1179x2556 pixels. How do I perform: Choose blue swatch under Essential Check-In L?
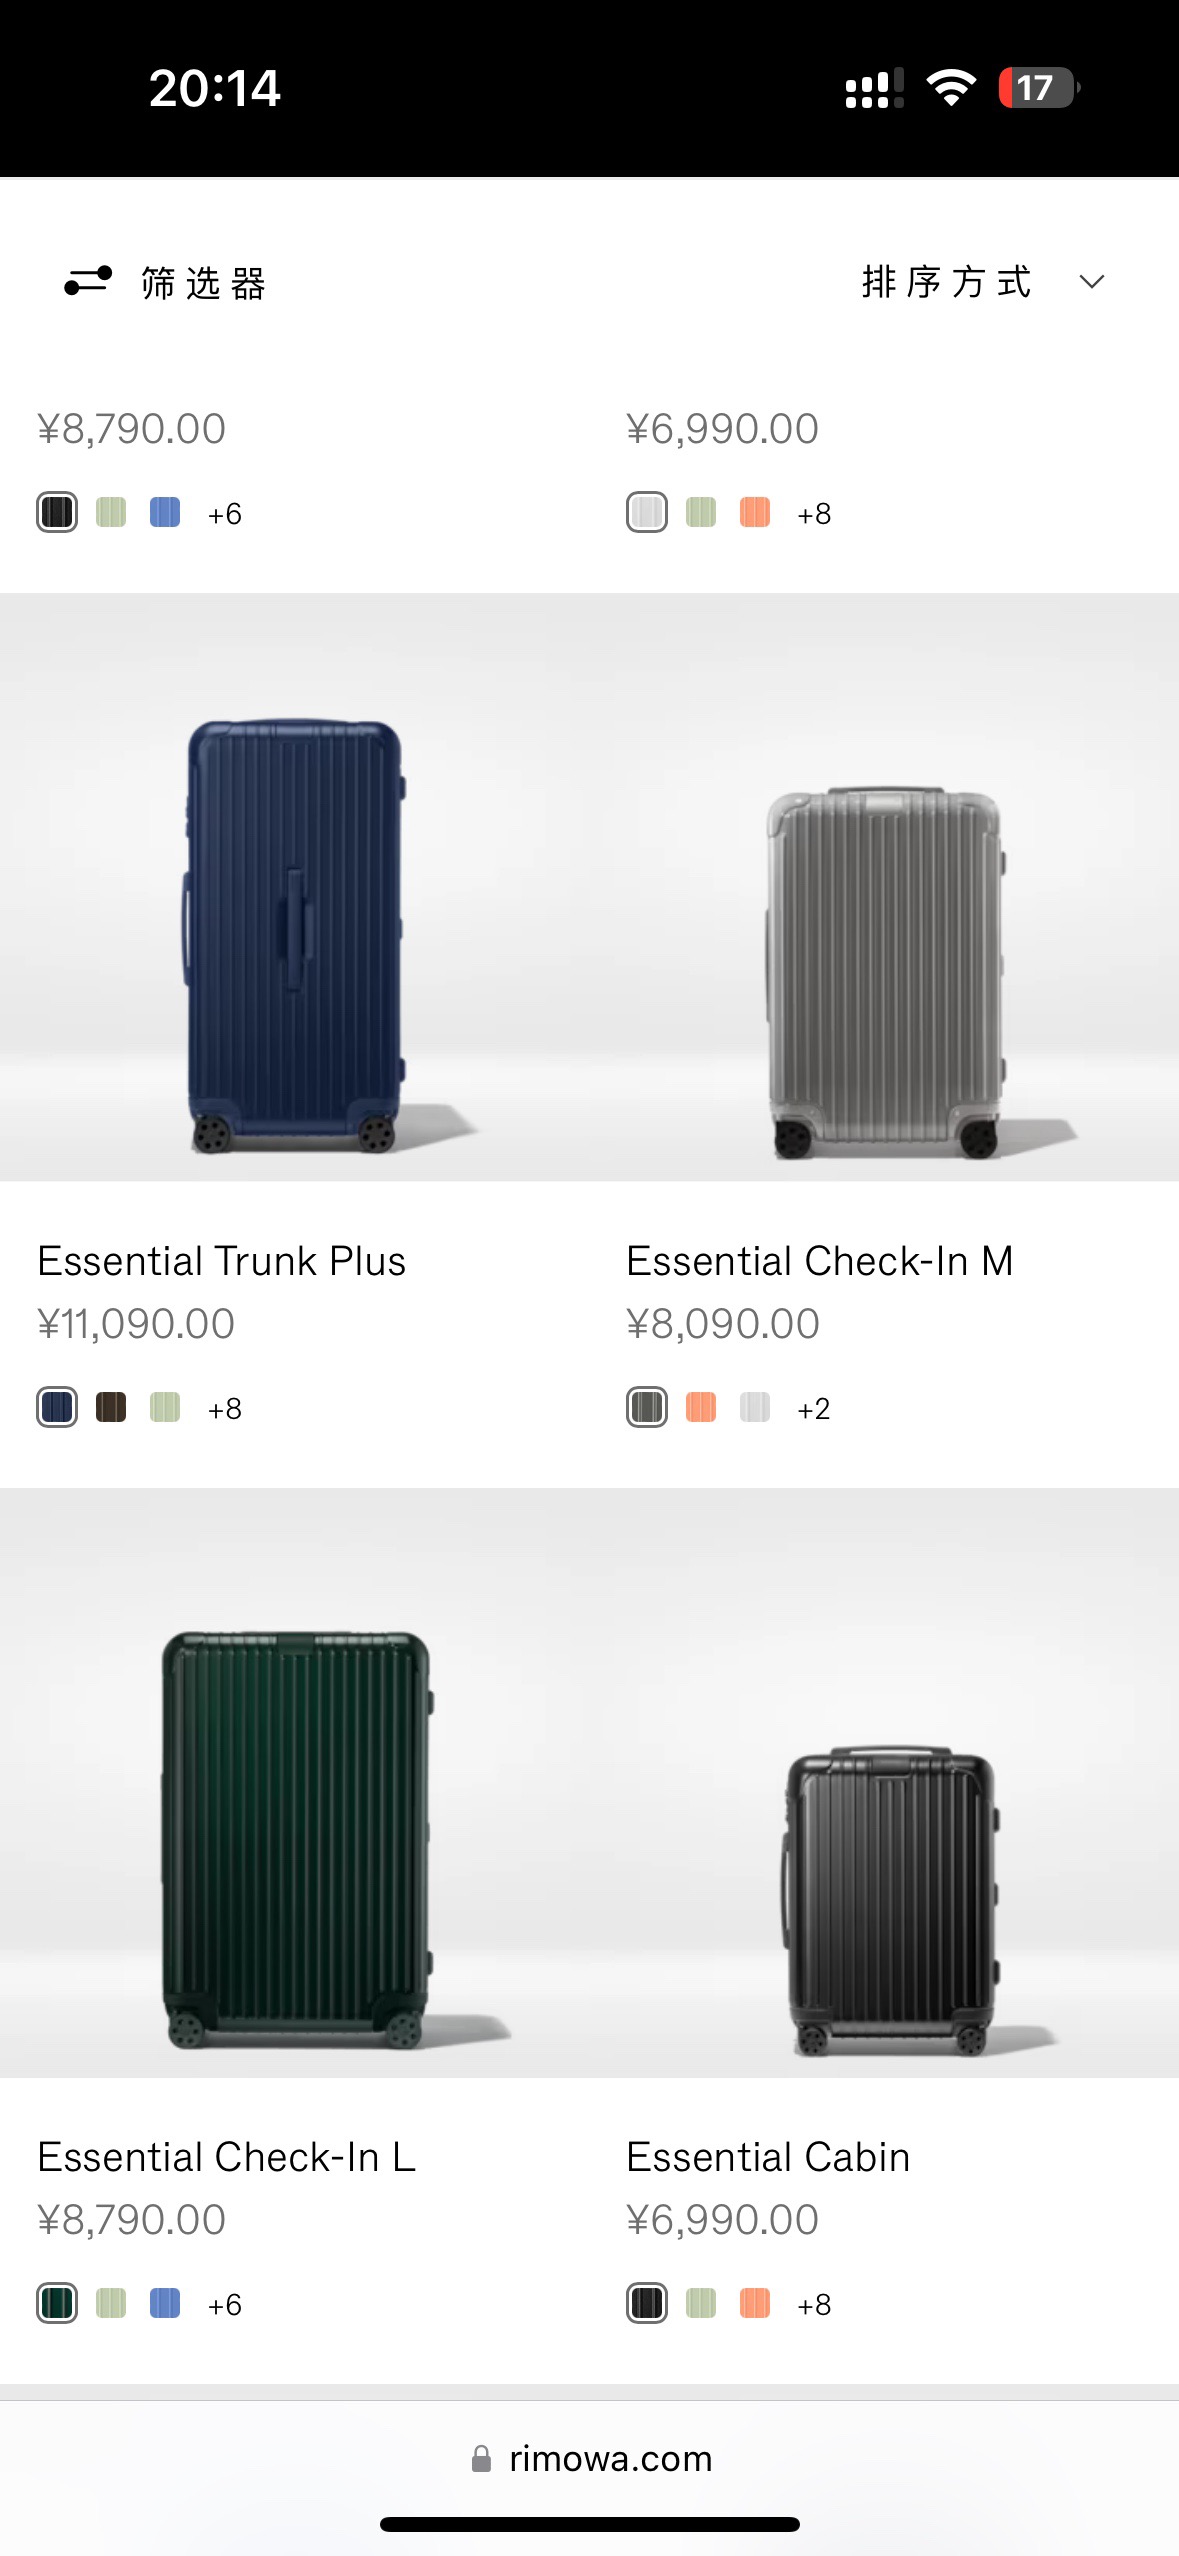[165, 2303]
